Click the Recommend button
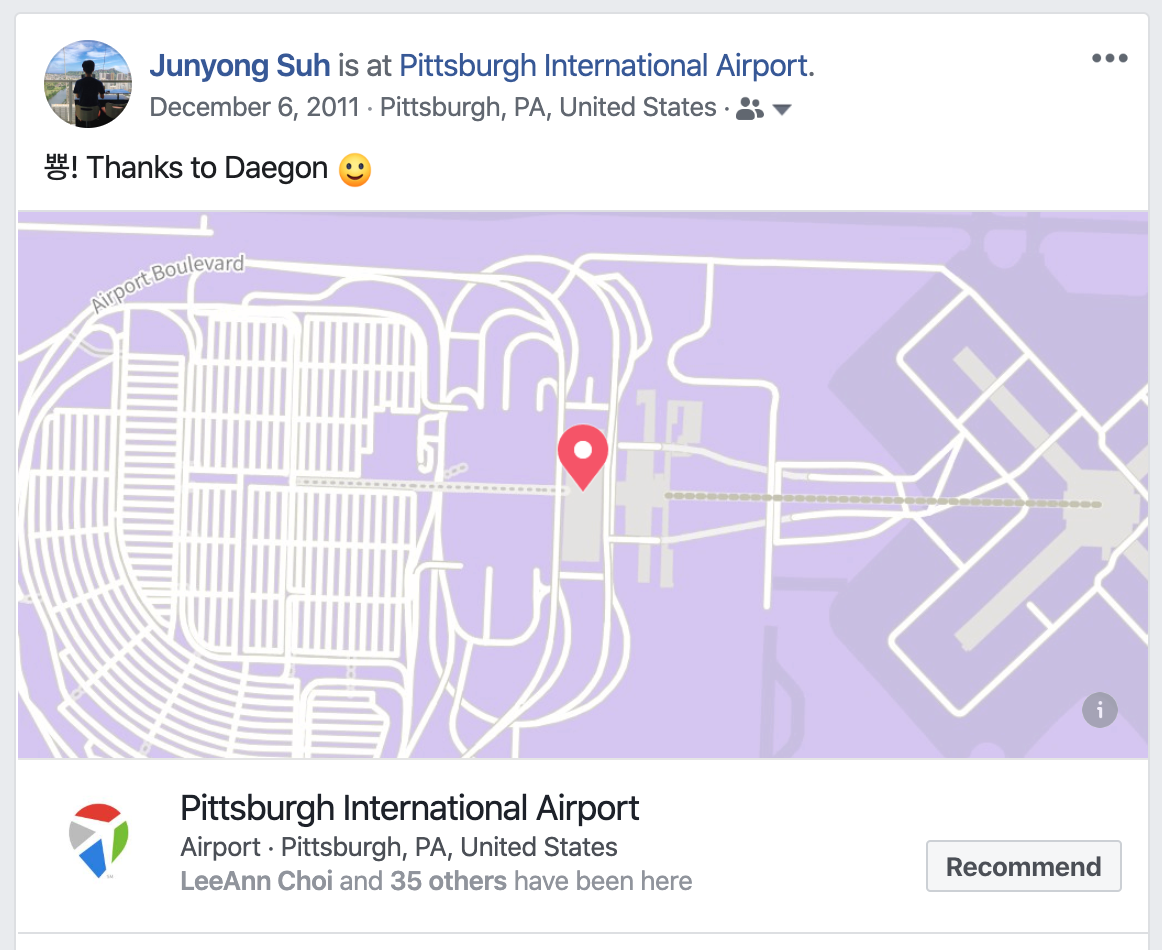Image resolution: width=1162 pixels, height=950 pixels. (1023, 866)
